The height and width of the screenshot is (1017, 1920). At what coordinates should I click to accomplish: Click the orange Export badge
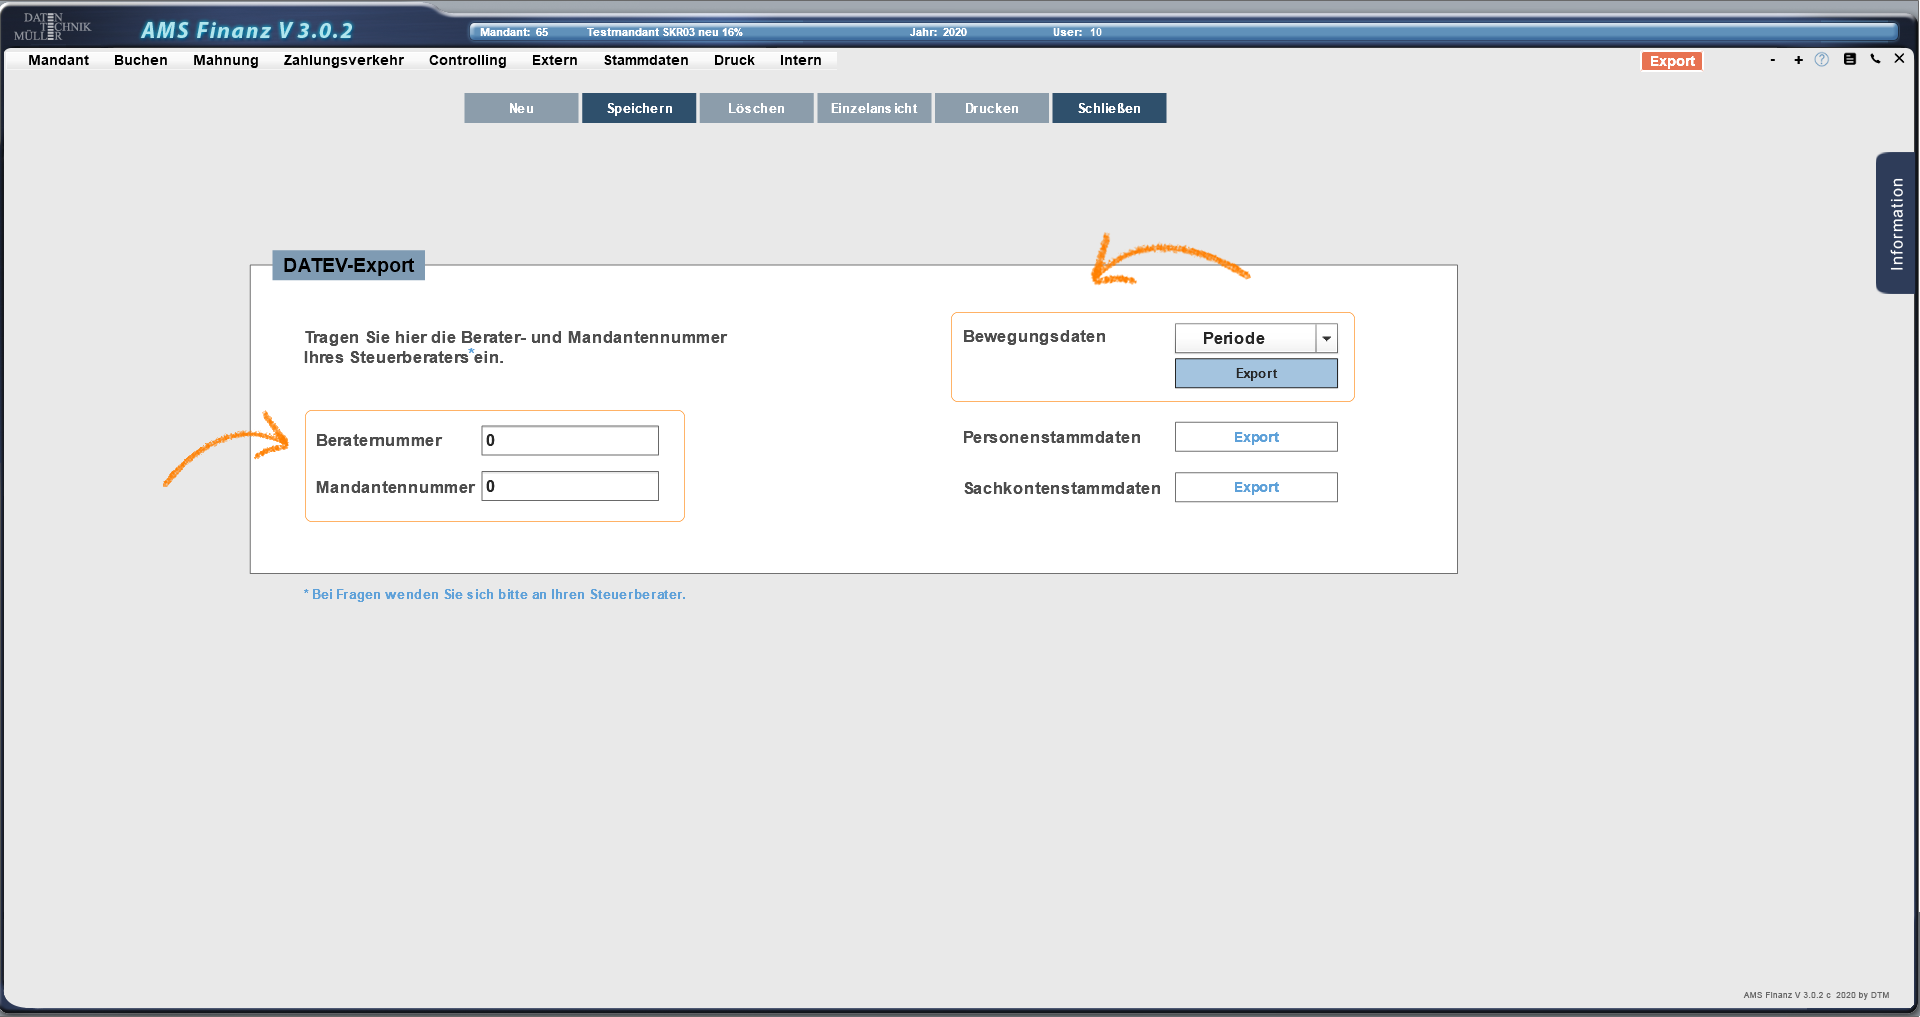click(1672, 61)
